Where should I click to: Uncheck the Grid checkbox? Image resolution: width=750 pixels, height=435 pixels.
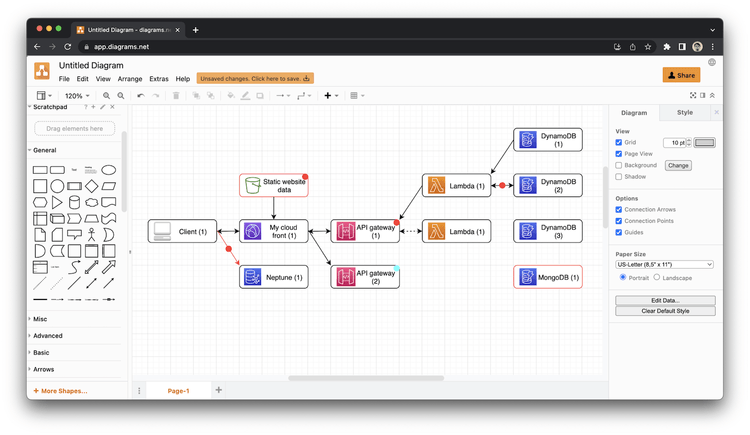click(618, 142)
